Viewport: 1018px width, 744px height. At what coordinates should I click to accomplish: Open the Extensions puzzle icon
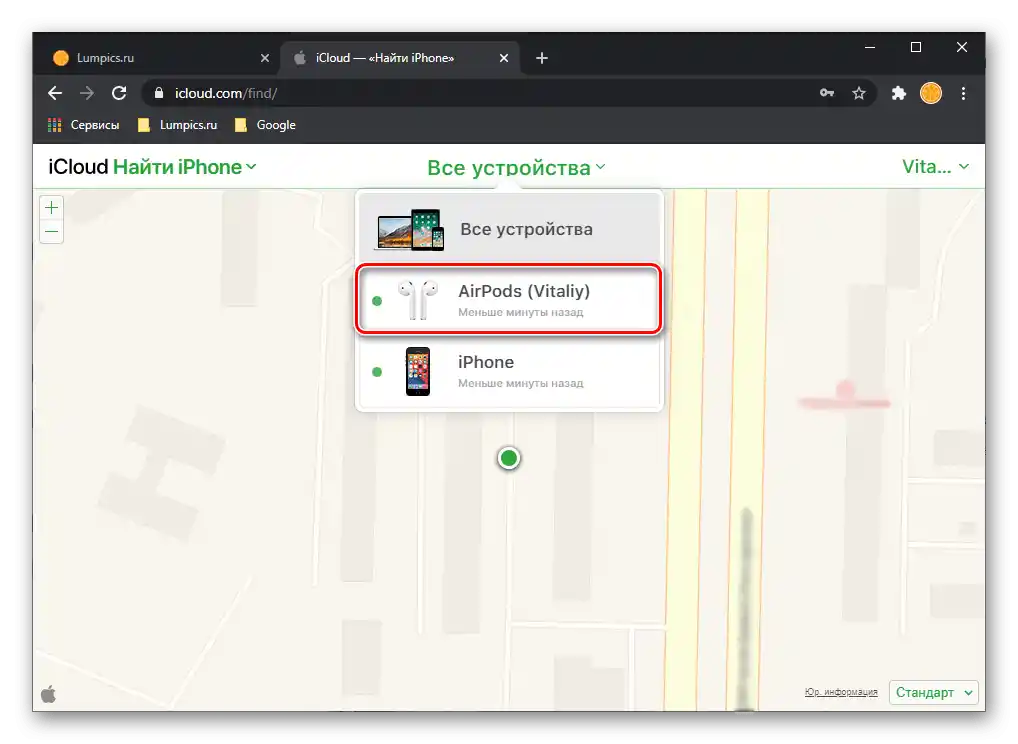899,93
